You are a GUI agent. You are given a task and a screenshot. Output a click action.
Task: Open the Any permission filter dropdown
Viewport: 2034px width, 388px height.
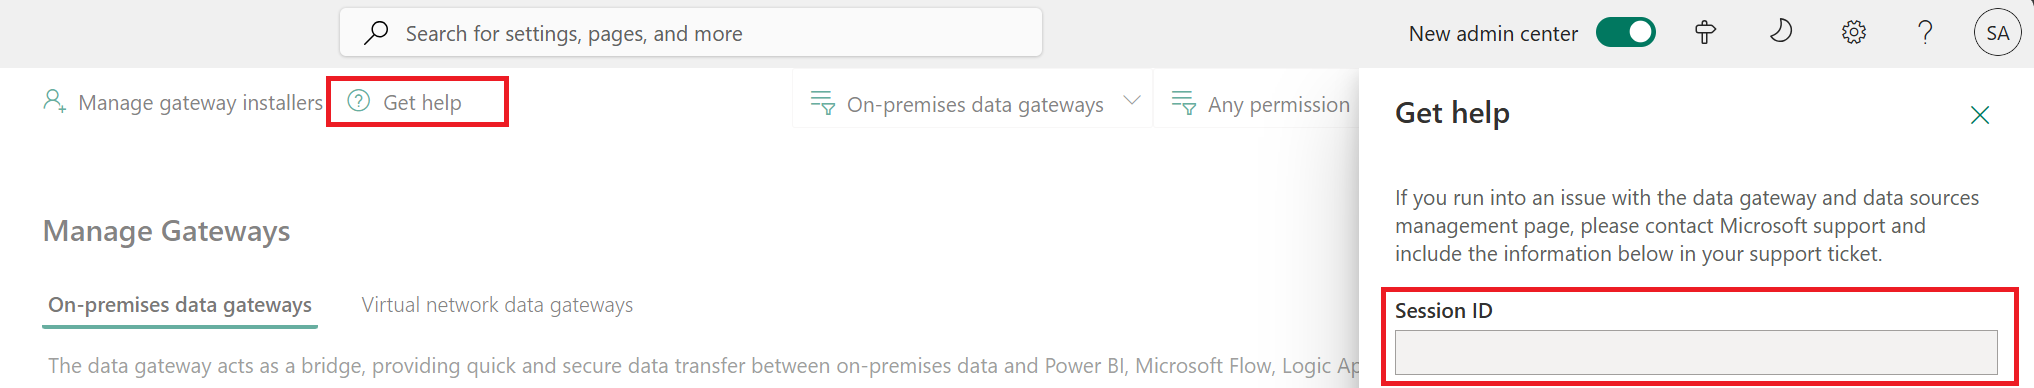point(1260,104)
